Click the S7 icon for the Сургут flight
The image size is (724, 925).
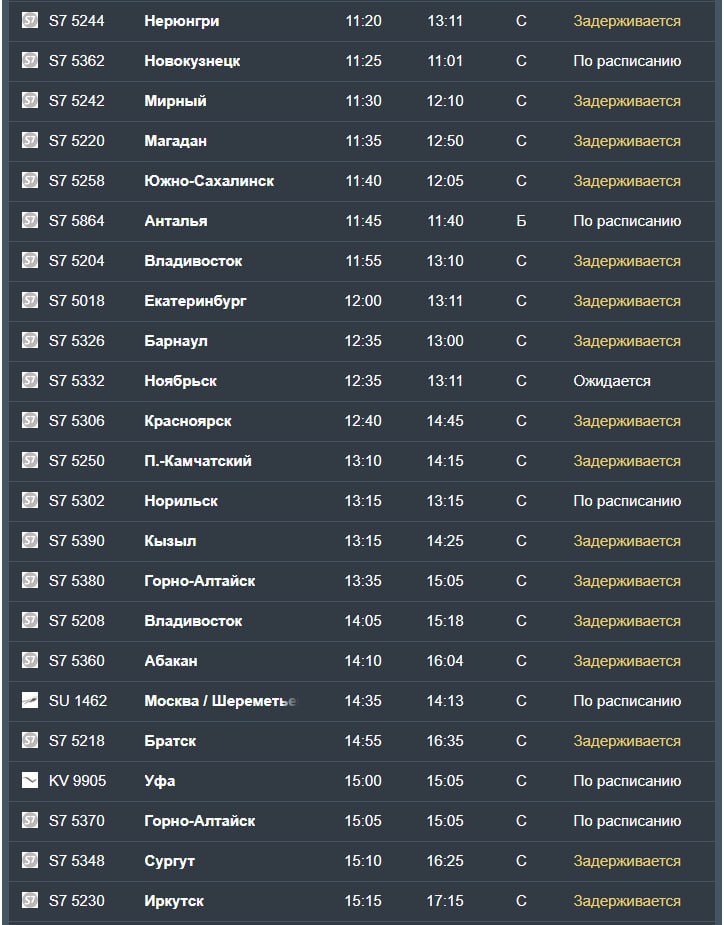tap(30, 860)
